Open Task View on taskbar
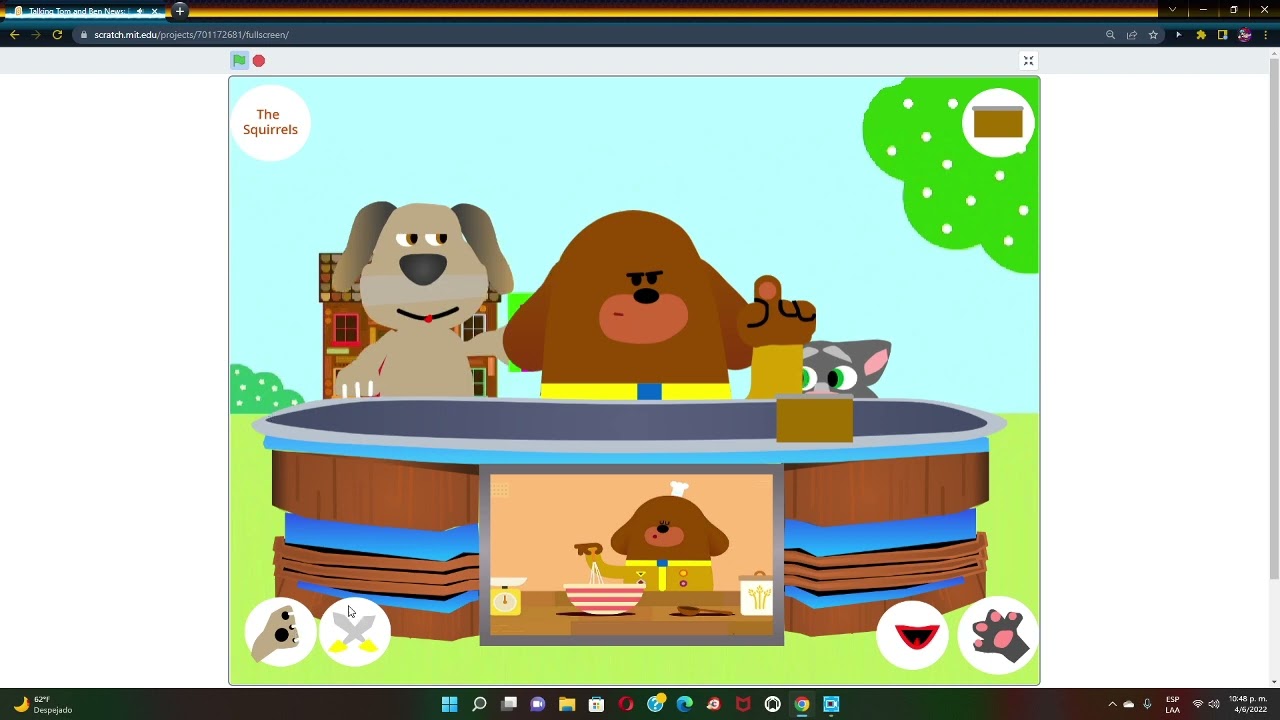The width and height of the screenshot is (1280, 720). click(x=509, y=704)
